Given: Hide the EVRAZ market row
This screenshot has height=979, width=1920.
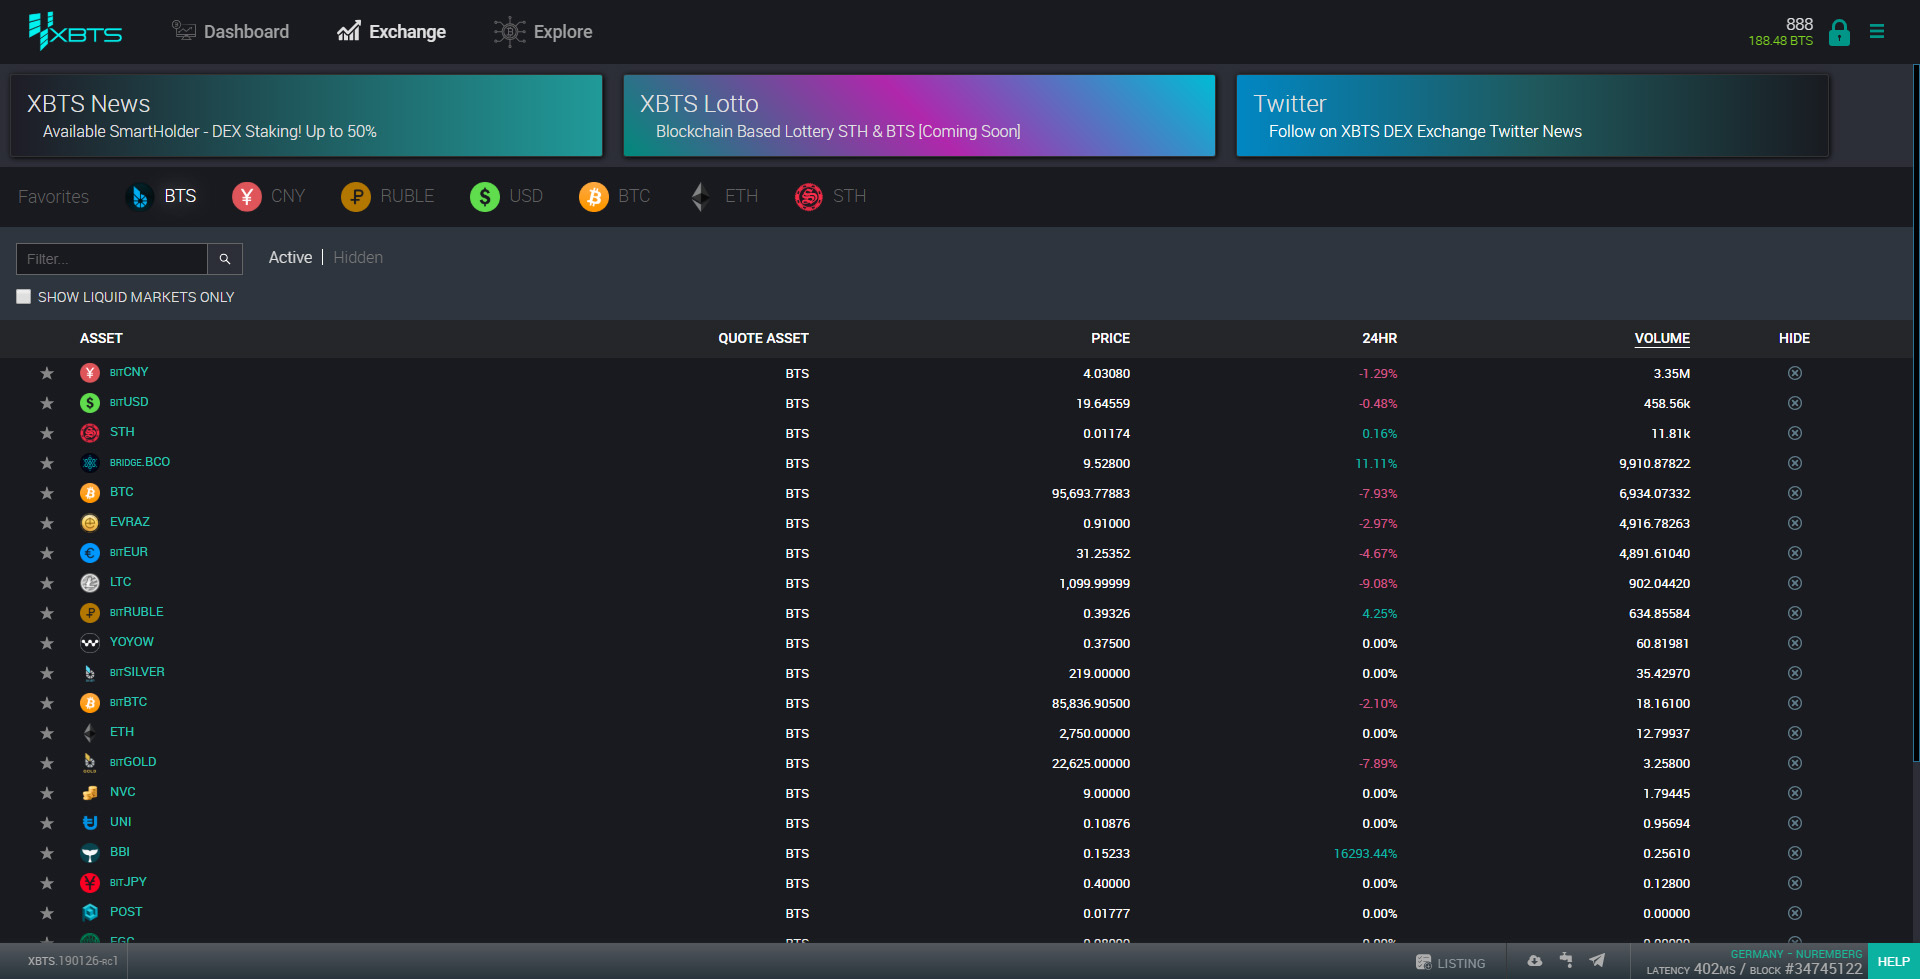Looking at the screenshot, I should coord(1795,523).
